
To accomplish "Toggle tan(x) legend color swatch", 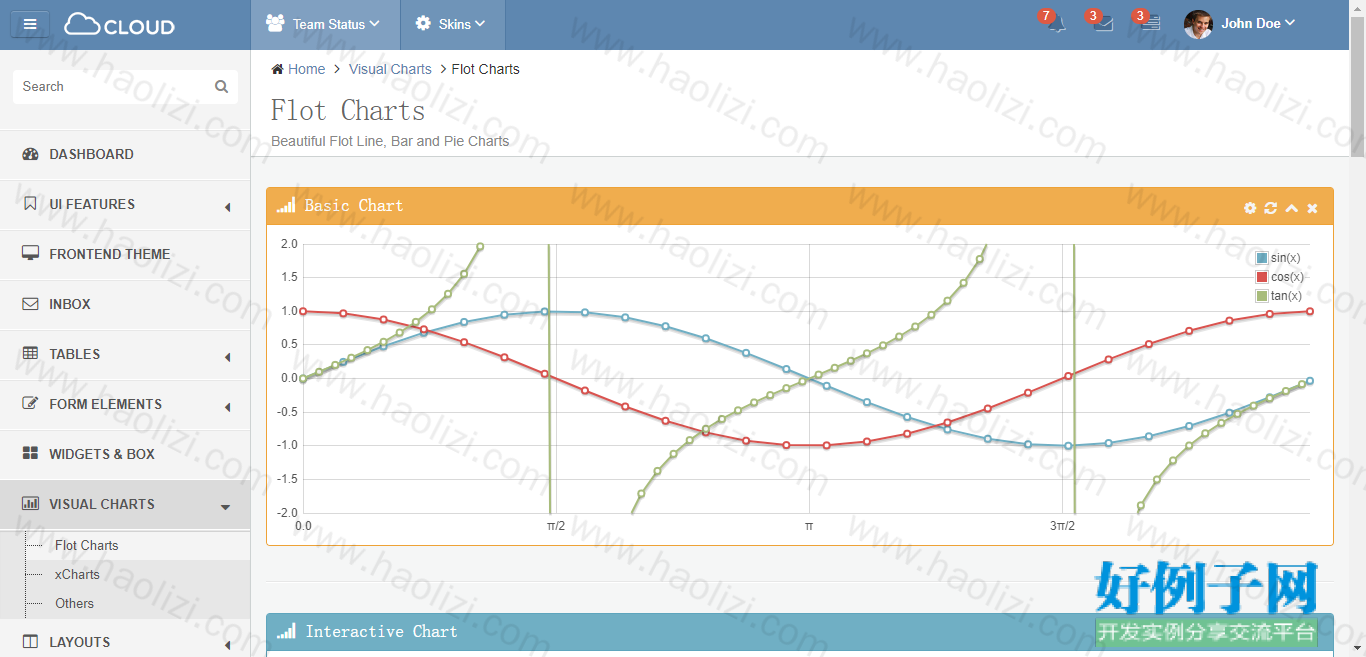I will click(x=1262, y=296).
